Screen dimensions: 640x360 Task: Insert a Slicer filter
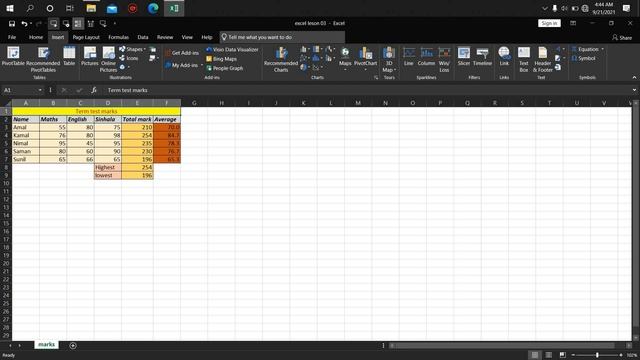point(464,56)
